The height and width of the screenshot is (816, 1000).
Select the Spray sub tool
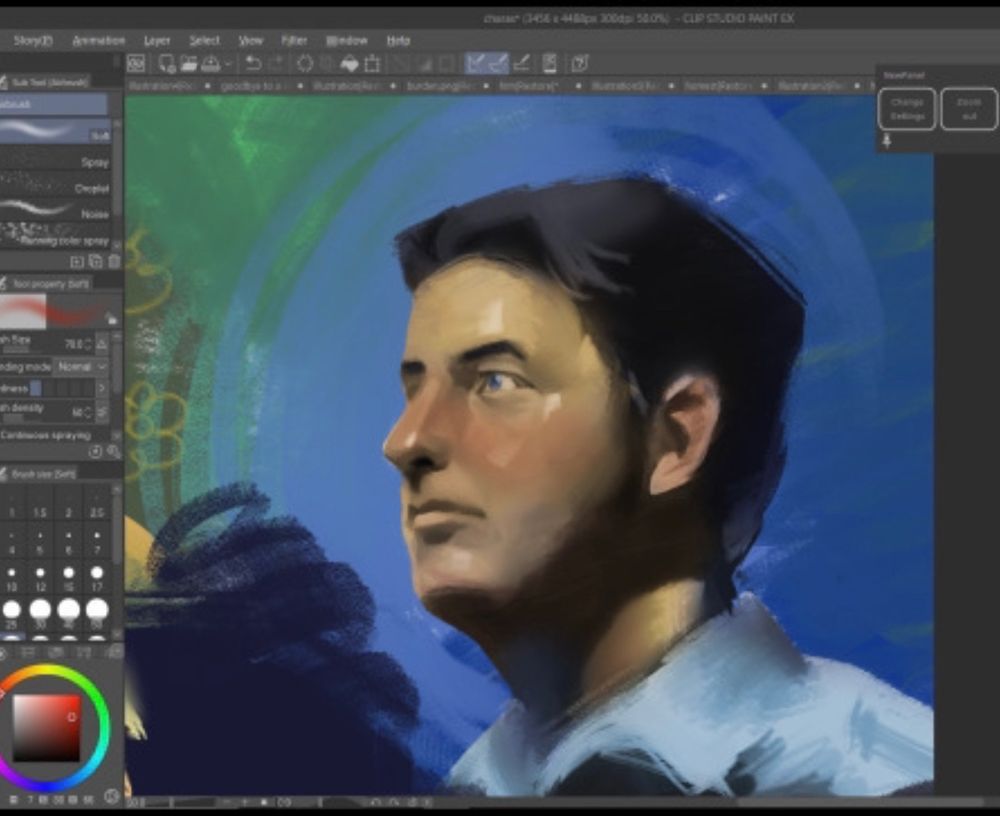click(55, 157)
